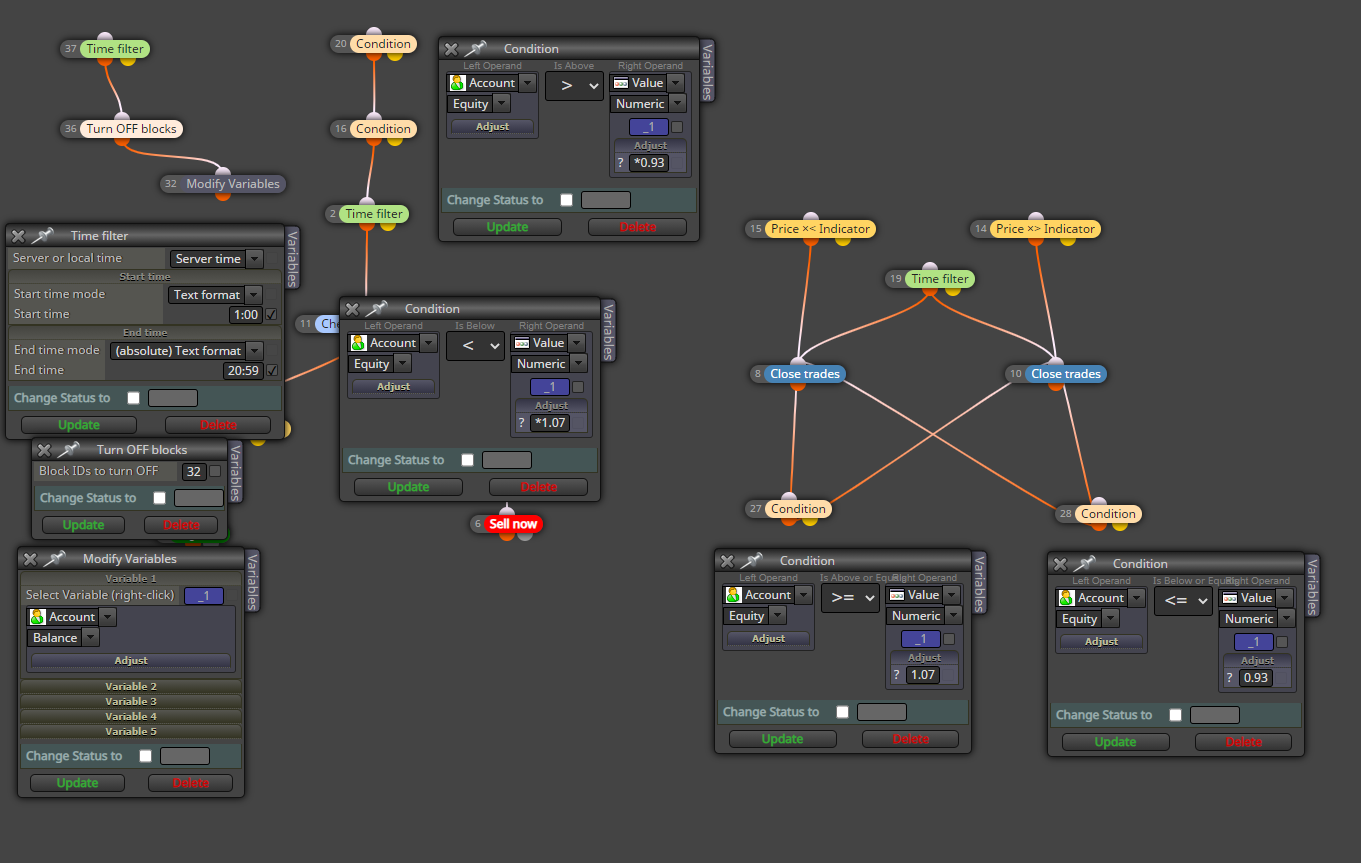Toggle Block IDs to turn OFF checkbox
This screenshot has height=863, width=1361.
click(x=214, y=471)
